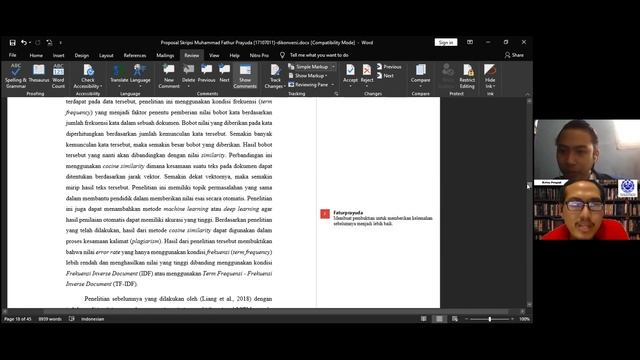Open Word Count
This screenshot has height=360, width=640.
(58, 76)
